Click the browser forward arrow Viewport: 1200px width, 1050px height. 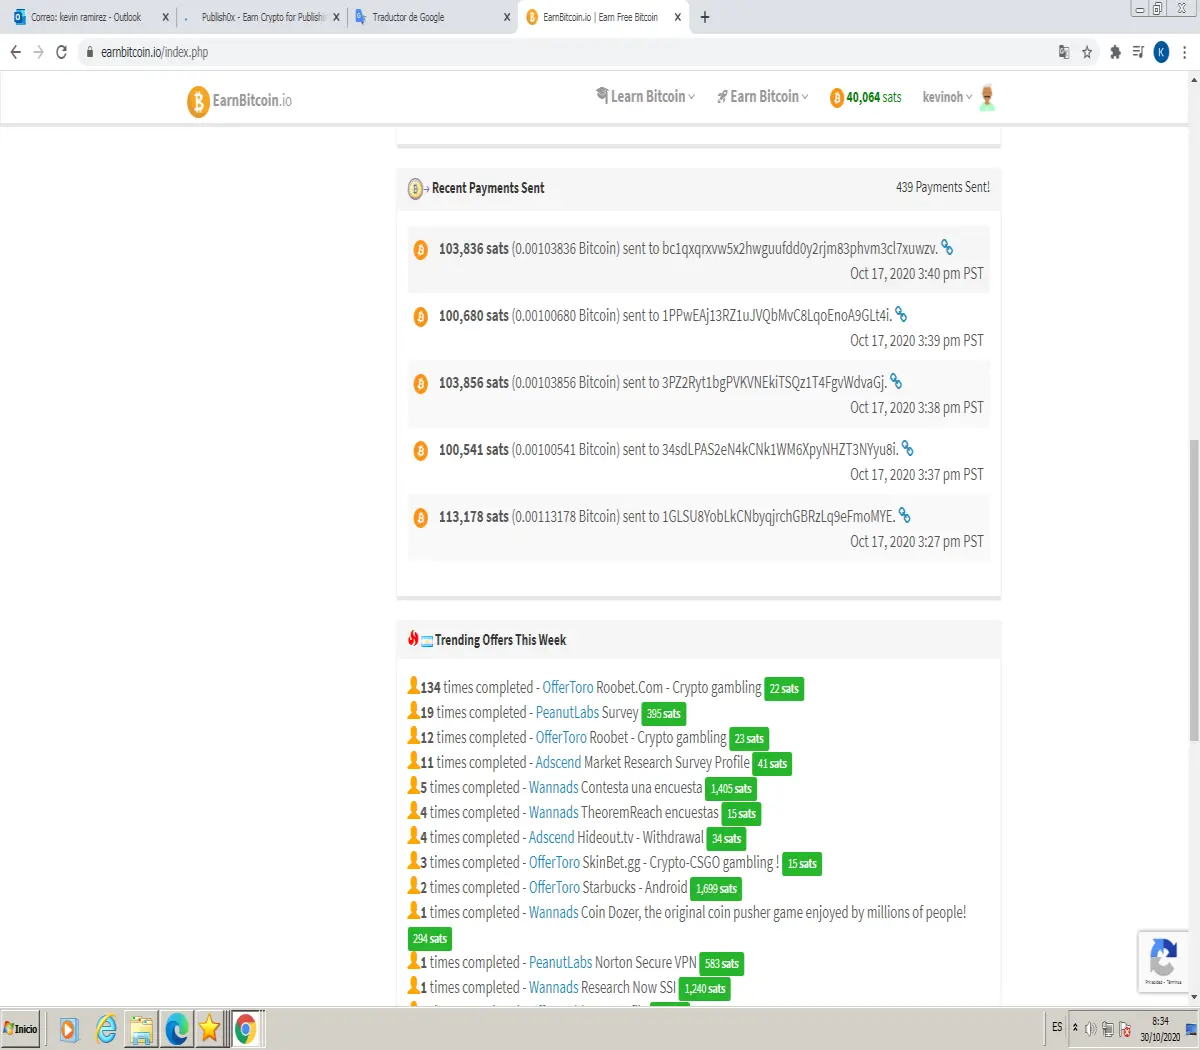(x=38, y=52)
